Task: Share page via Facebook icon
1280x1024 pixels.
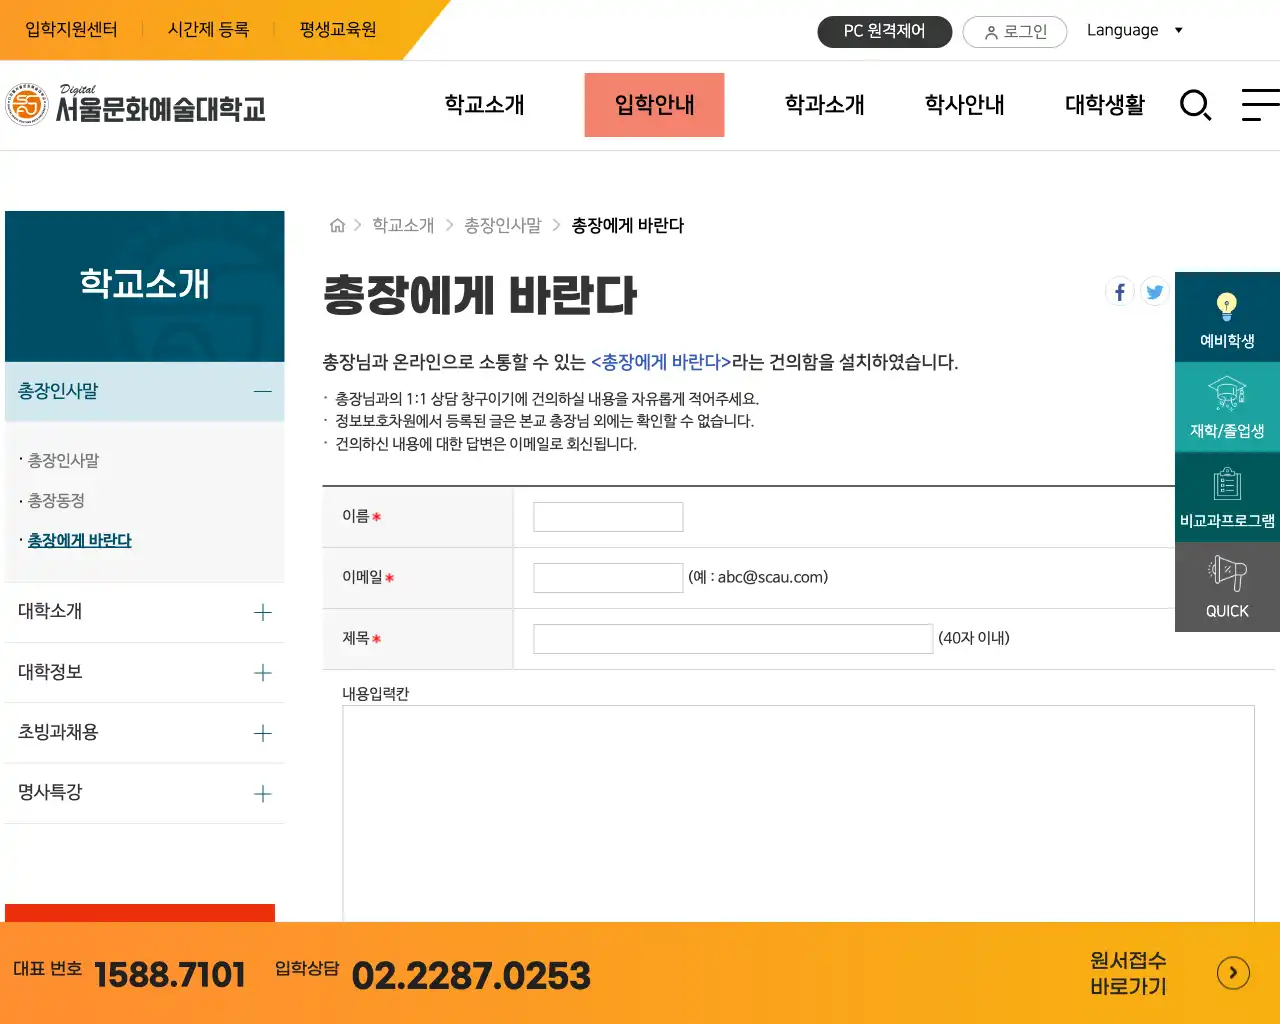Action: pos(1120,292)
